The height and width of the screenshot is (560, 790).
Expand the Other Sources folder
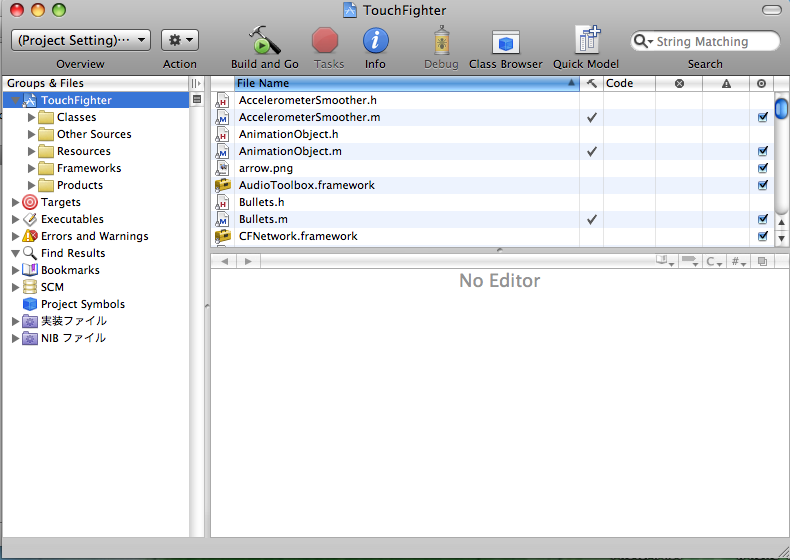point(31,134)
